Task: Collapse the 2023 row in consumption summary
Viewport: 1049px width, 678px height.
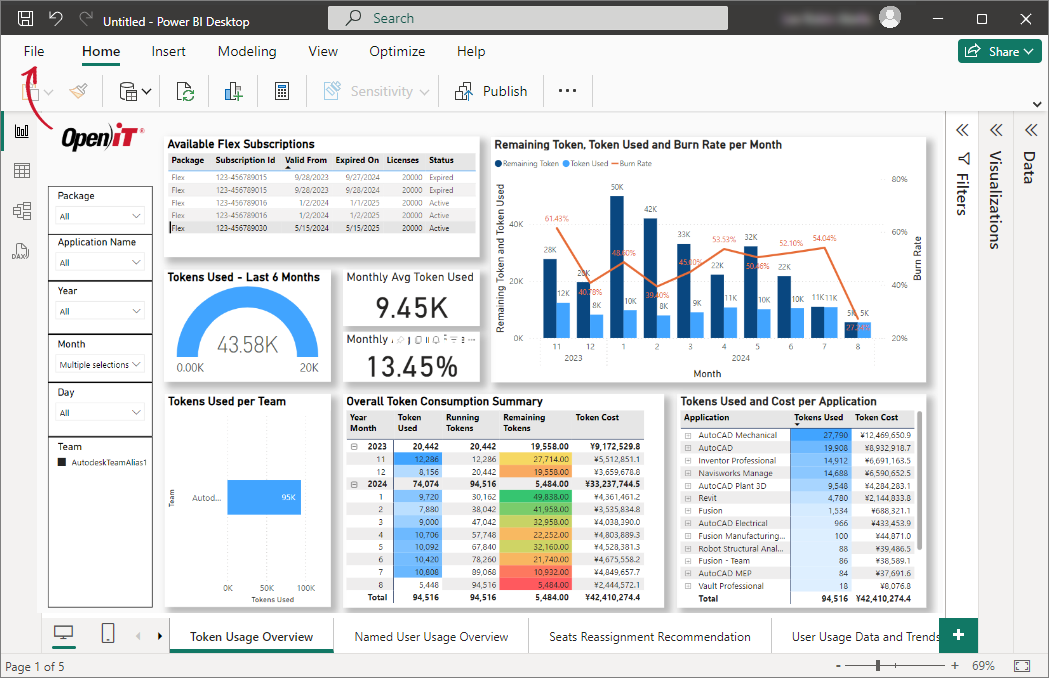Action: (x=354, y=446)
